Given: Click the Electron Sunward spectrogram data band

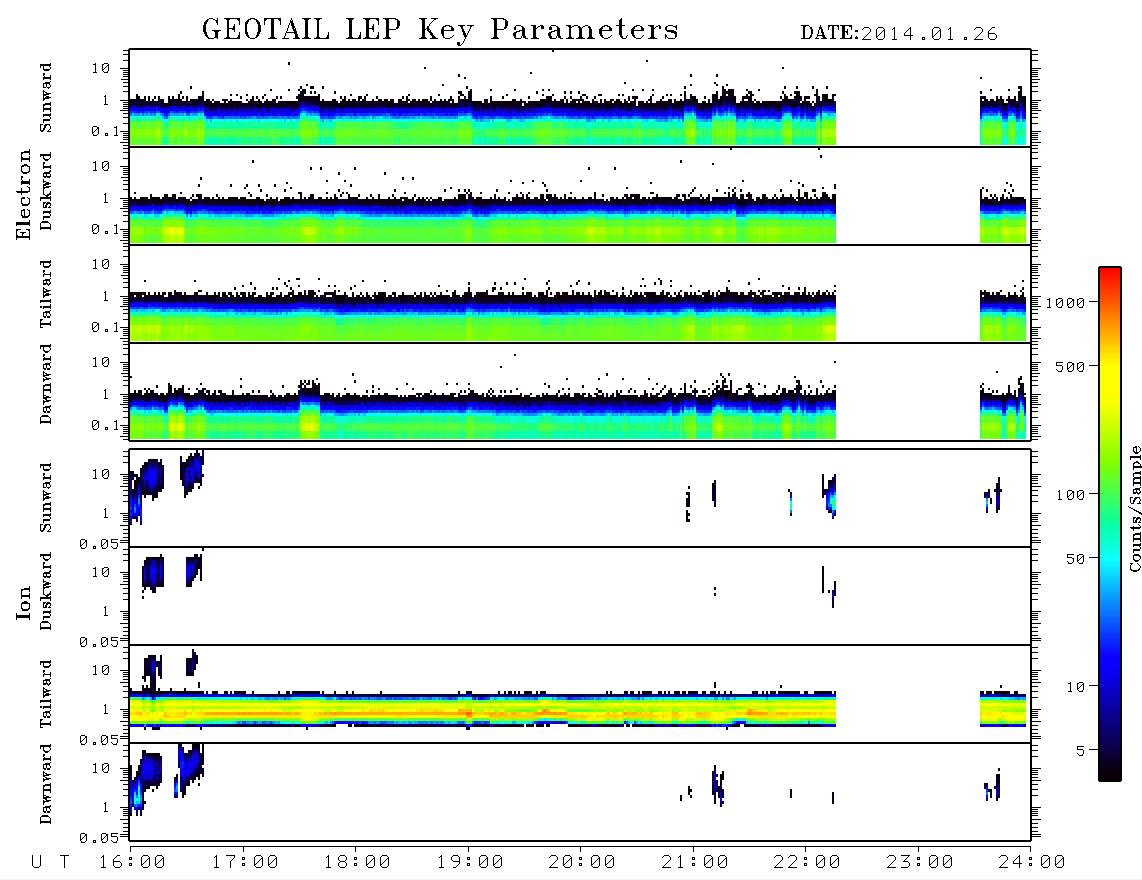Looking at the screenshot, I should click(482, 120).
